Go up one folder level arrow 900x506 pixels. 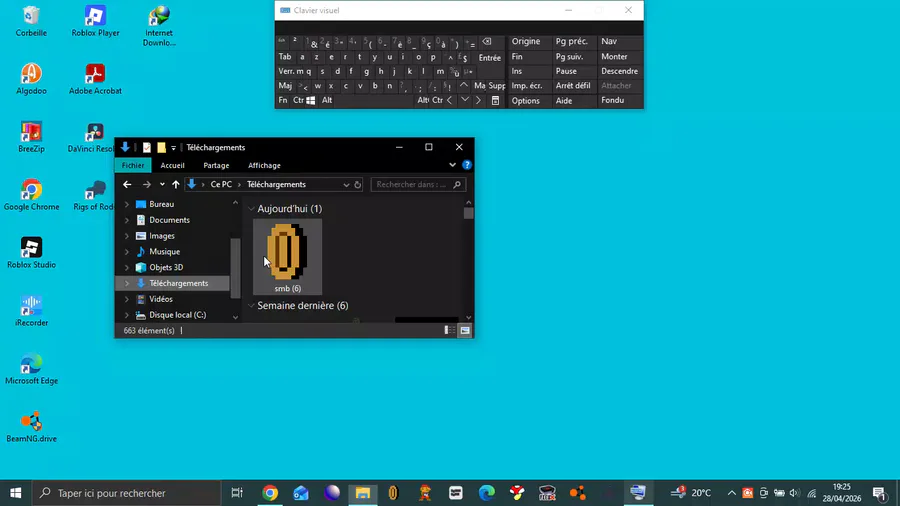pos(176,185)
